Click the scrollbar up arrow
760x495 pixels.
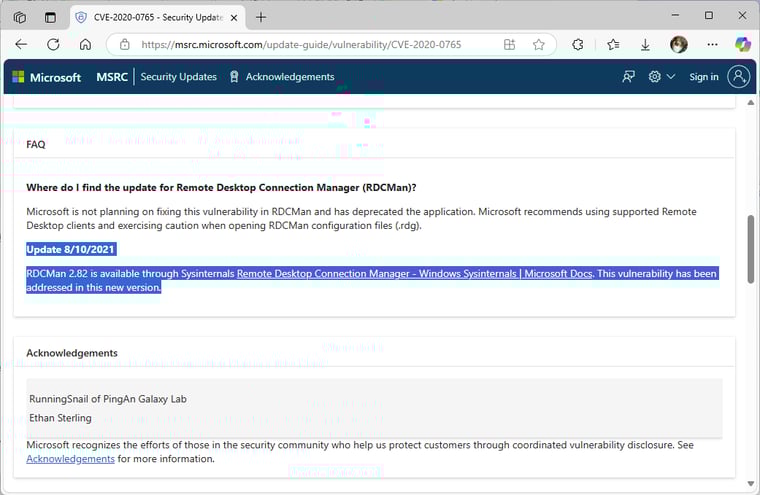(x=750, y=102)
